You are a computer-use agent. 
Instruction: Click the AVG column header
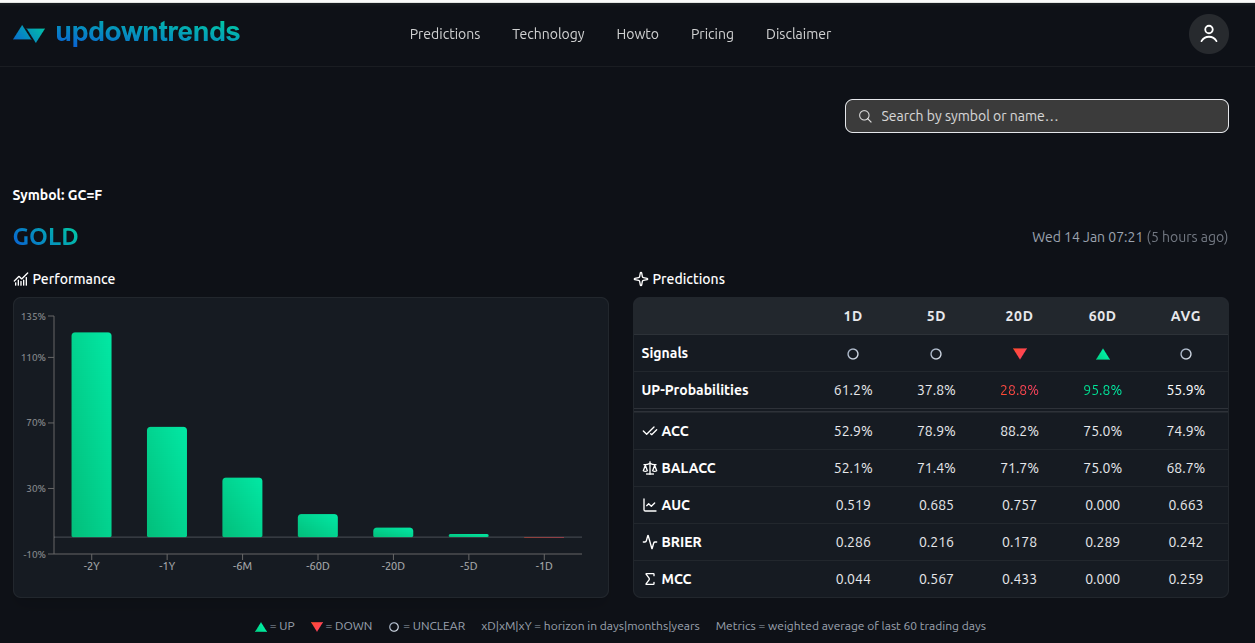[1186, 316]
